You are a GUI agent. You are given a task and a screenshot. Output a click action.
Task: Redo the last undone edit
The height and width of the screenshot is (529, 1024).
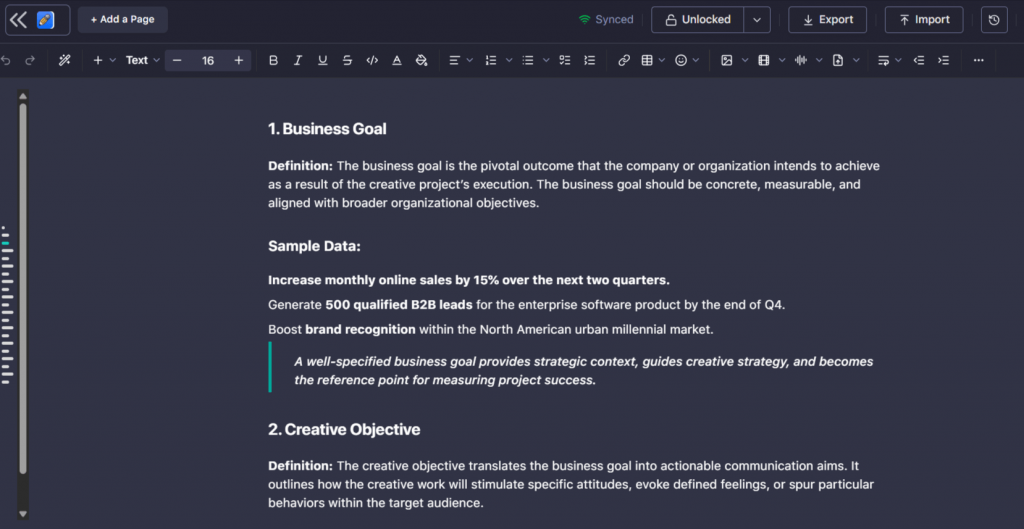pyautogui.click(x=30, y=60)
